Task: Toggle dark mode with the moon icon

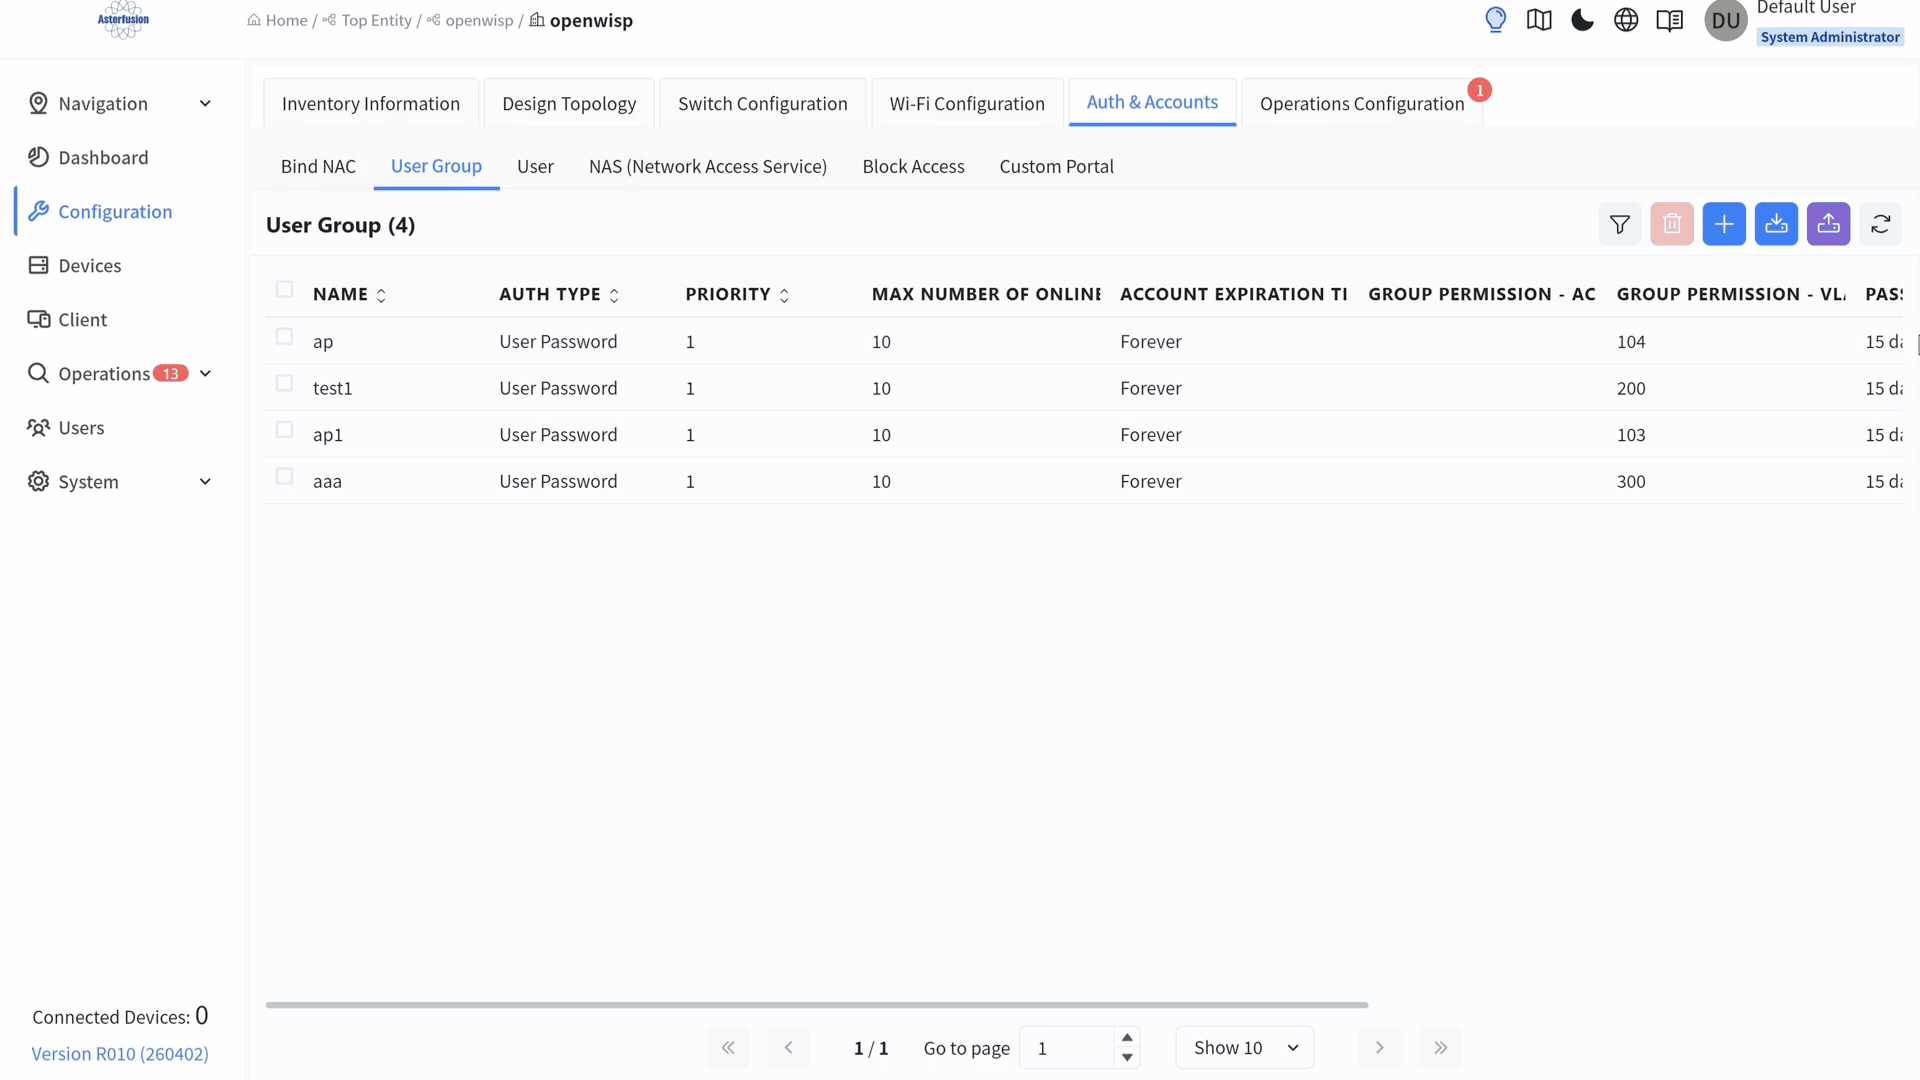Action: pos(1582,20)
